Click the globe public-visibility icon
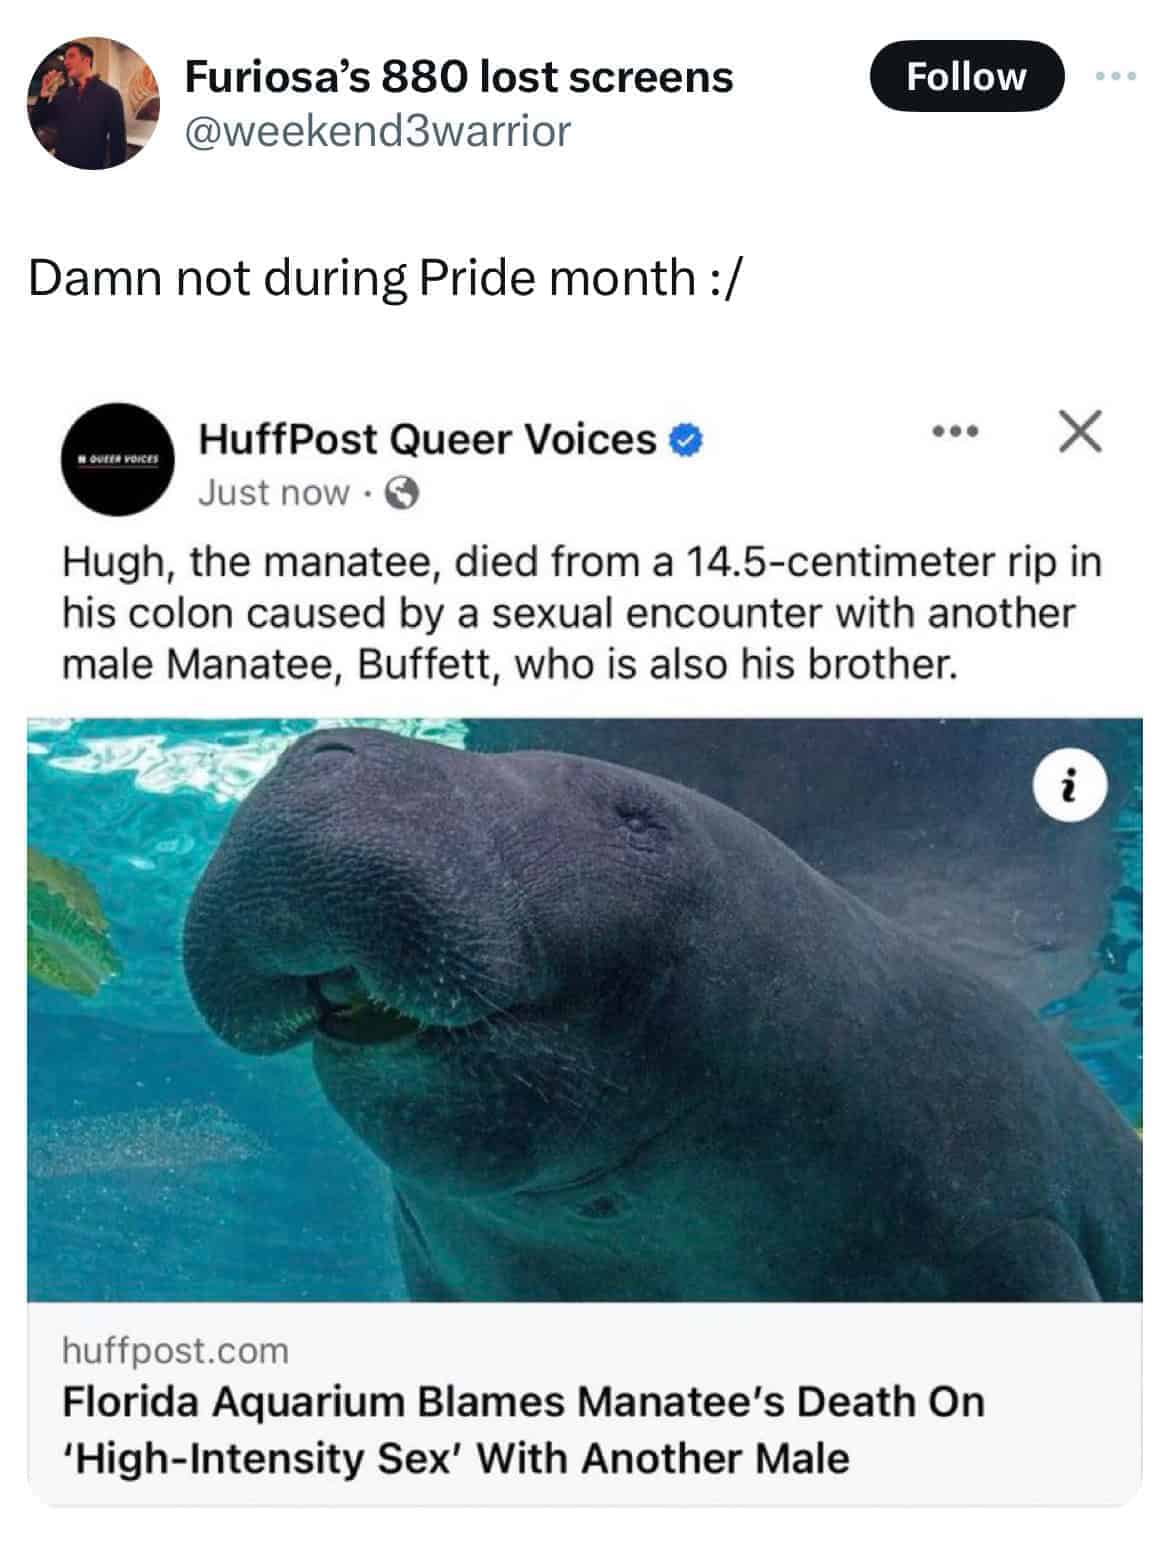 coord(401,493)
